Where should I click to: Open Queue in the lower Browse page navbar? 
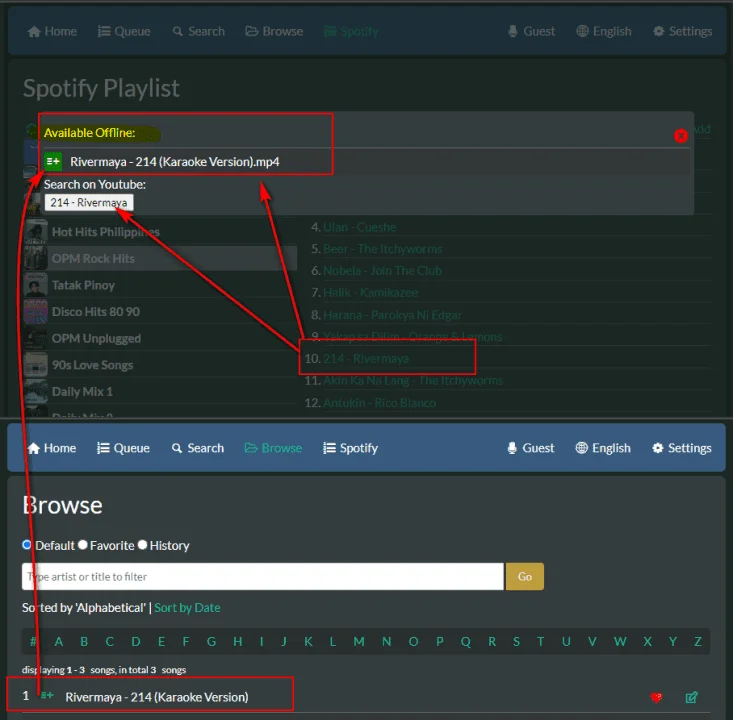coord(123,448)
